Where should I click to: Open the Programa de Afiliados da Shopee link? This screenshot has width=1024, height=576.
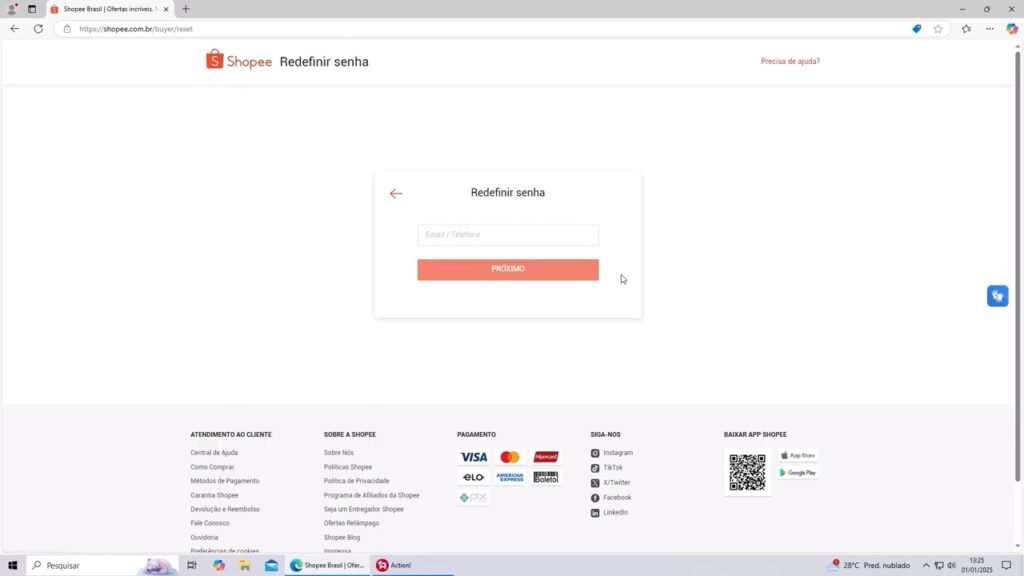(372, 495)
